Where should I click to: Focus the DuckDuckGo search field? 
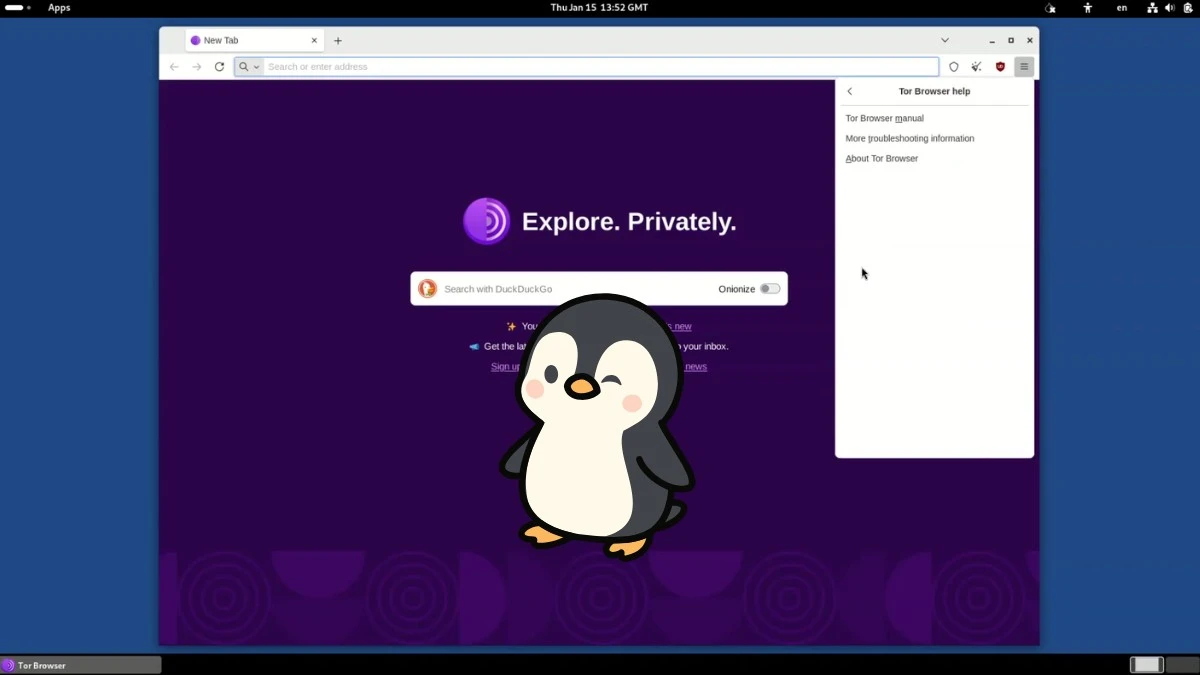pyautogui.click(x=560, y=288)
